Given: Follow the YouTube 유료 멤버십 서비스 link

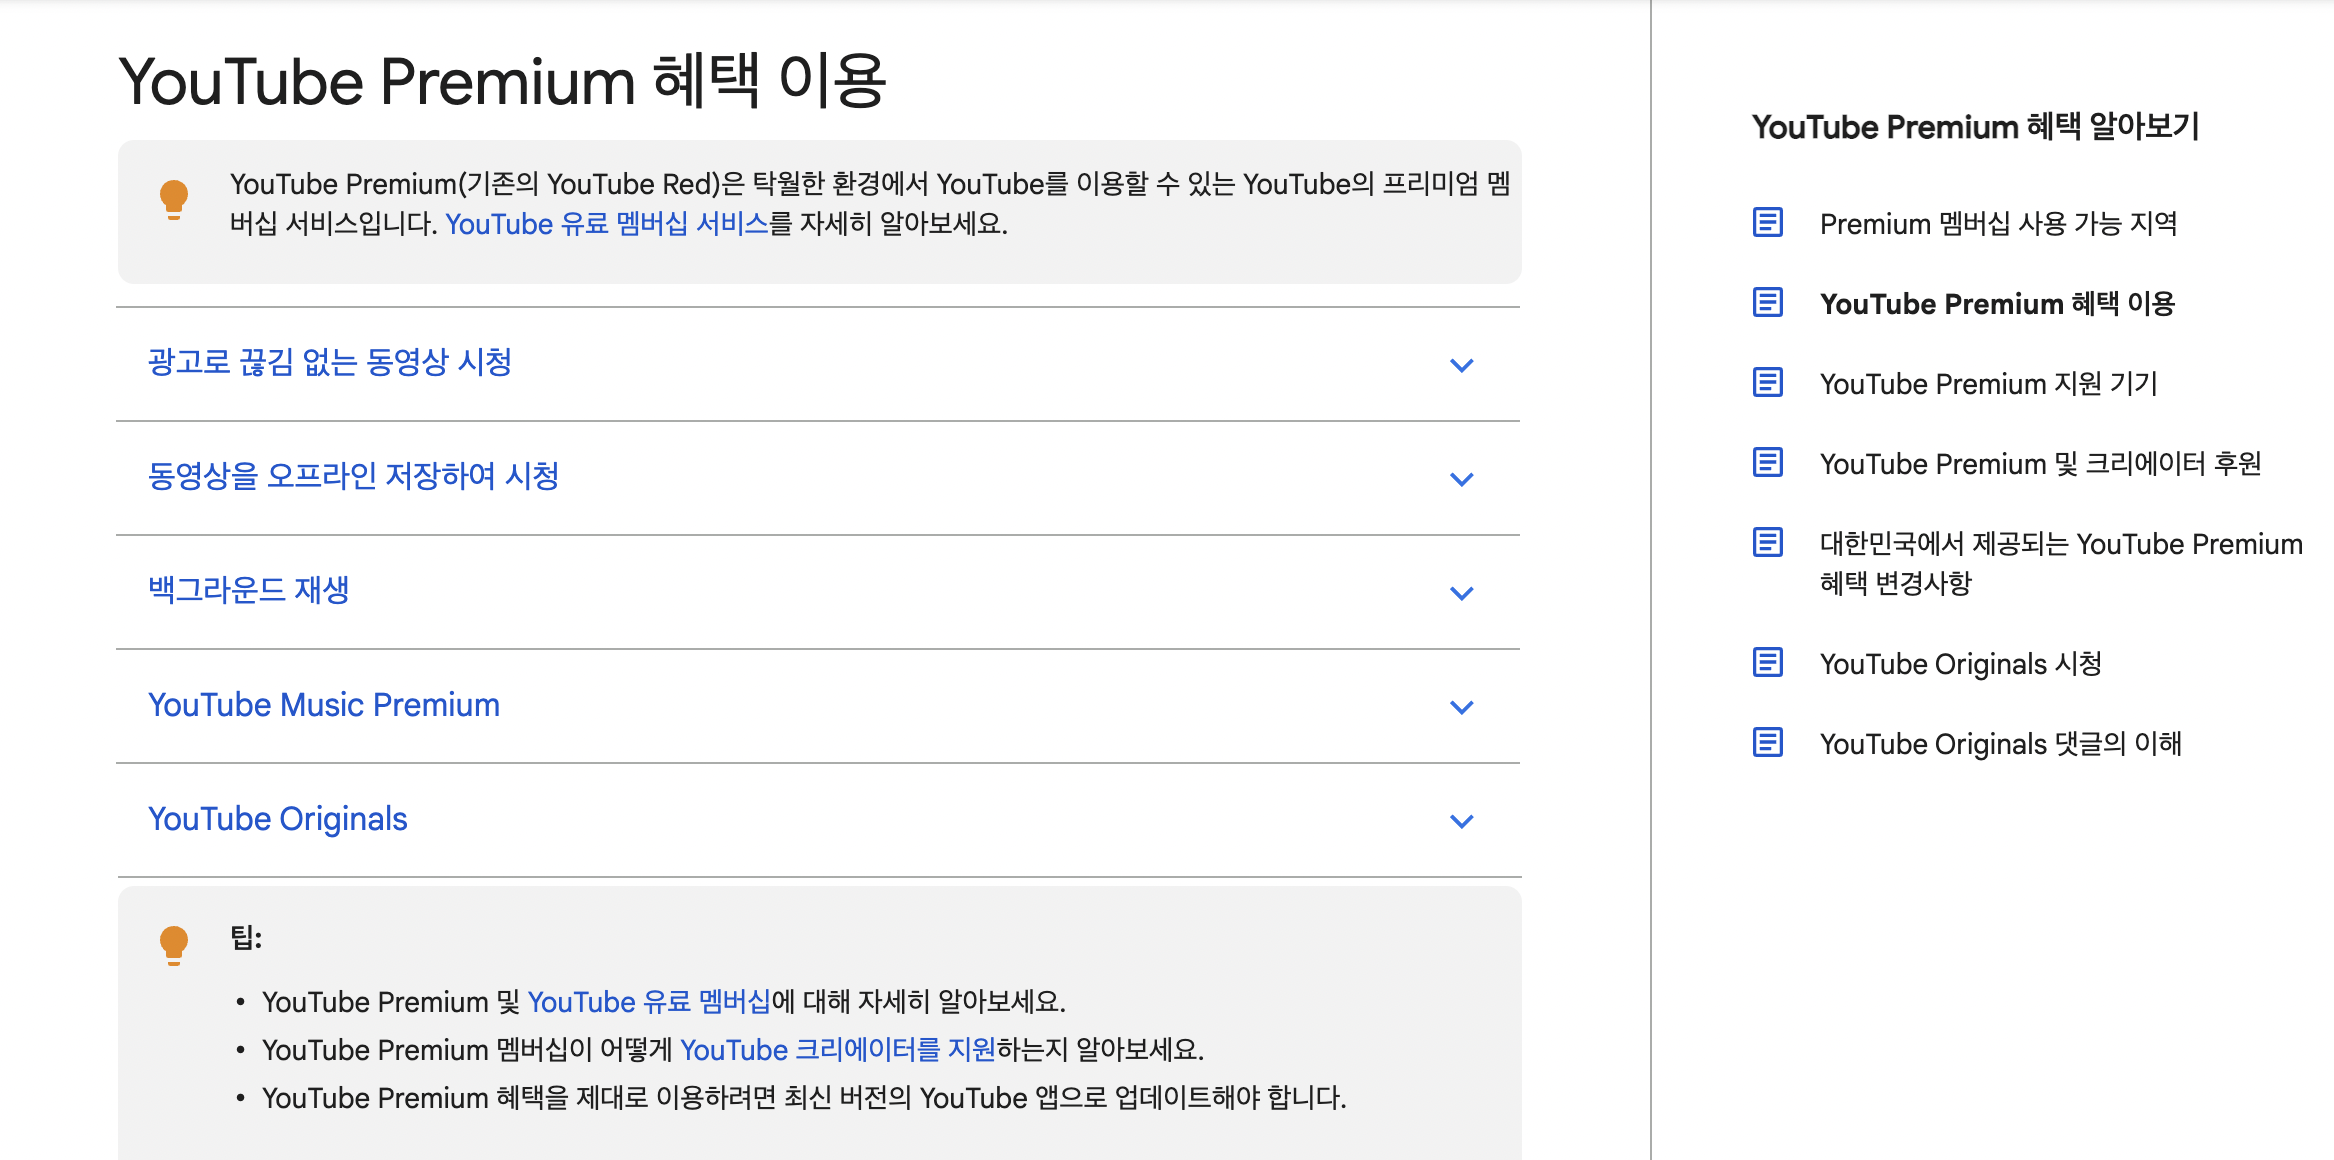Looking at the screenshot, I should click(607, 224).
